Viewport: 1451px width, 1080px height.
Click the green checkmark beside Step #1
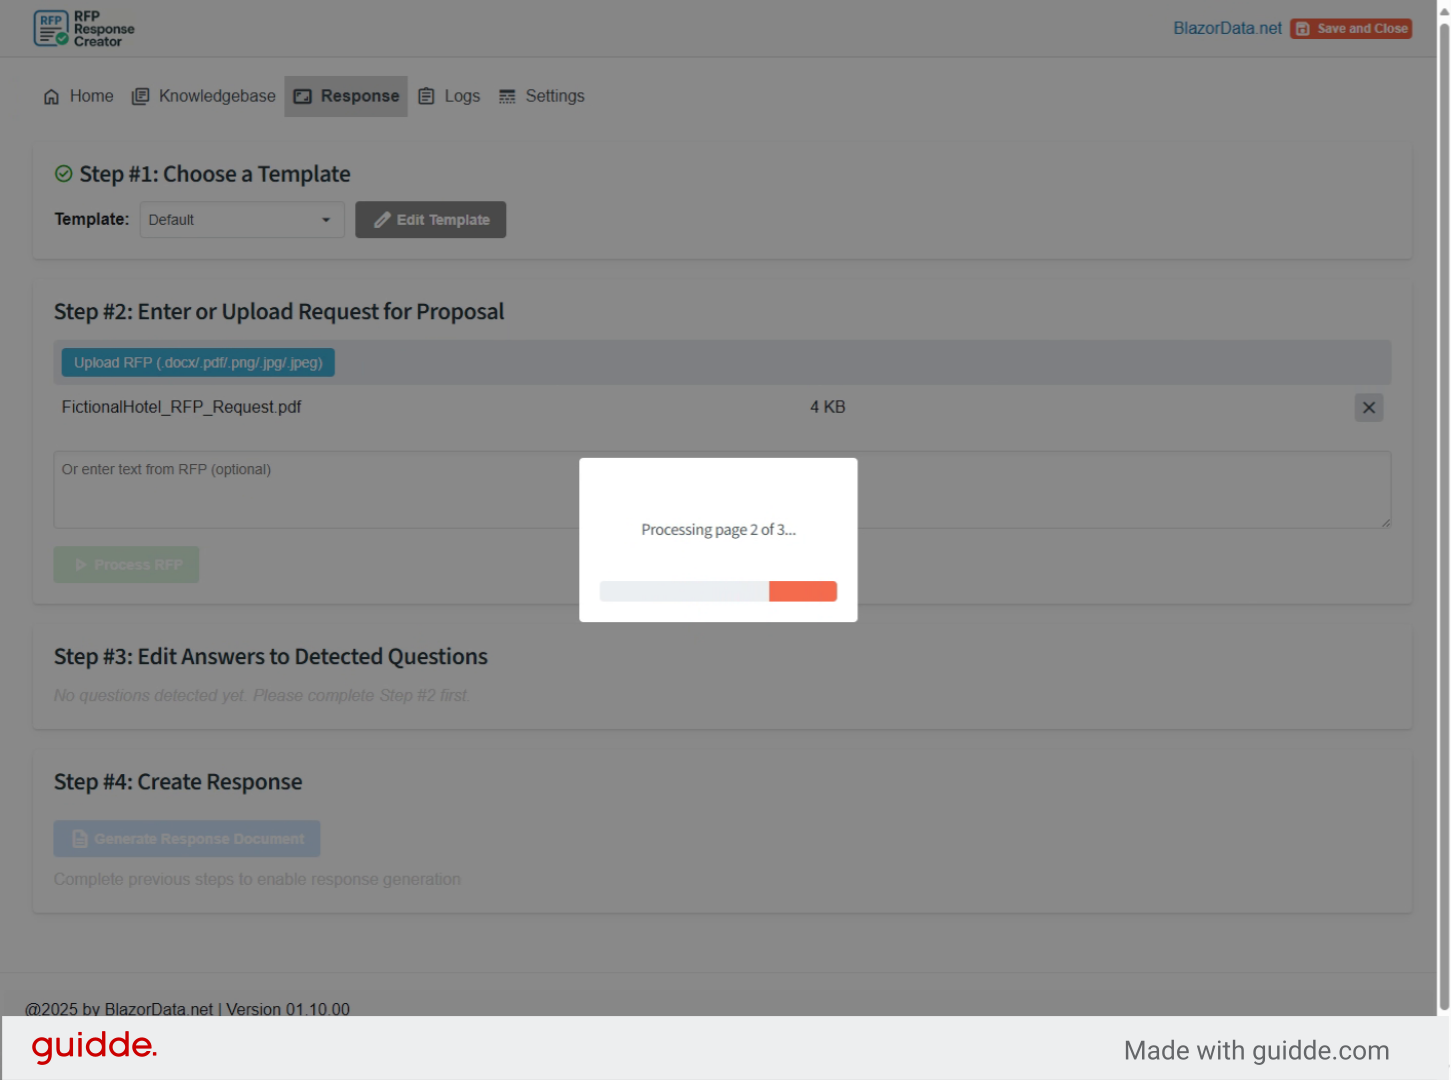(x=62, y=173)
